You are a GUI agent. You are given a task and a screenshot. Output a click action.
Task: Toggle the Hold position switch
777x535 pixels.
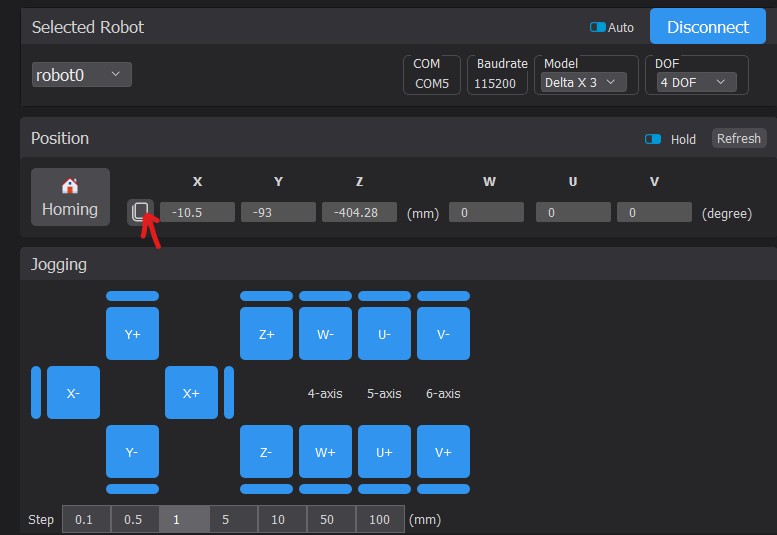coord(653,139)
